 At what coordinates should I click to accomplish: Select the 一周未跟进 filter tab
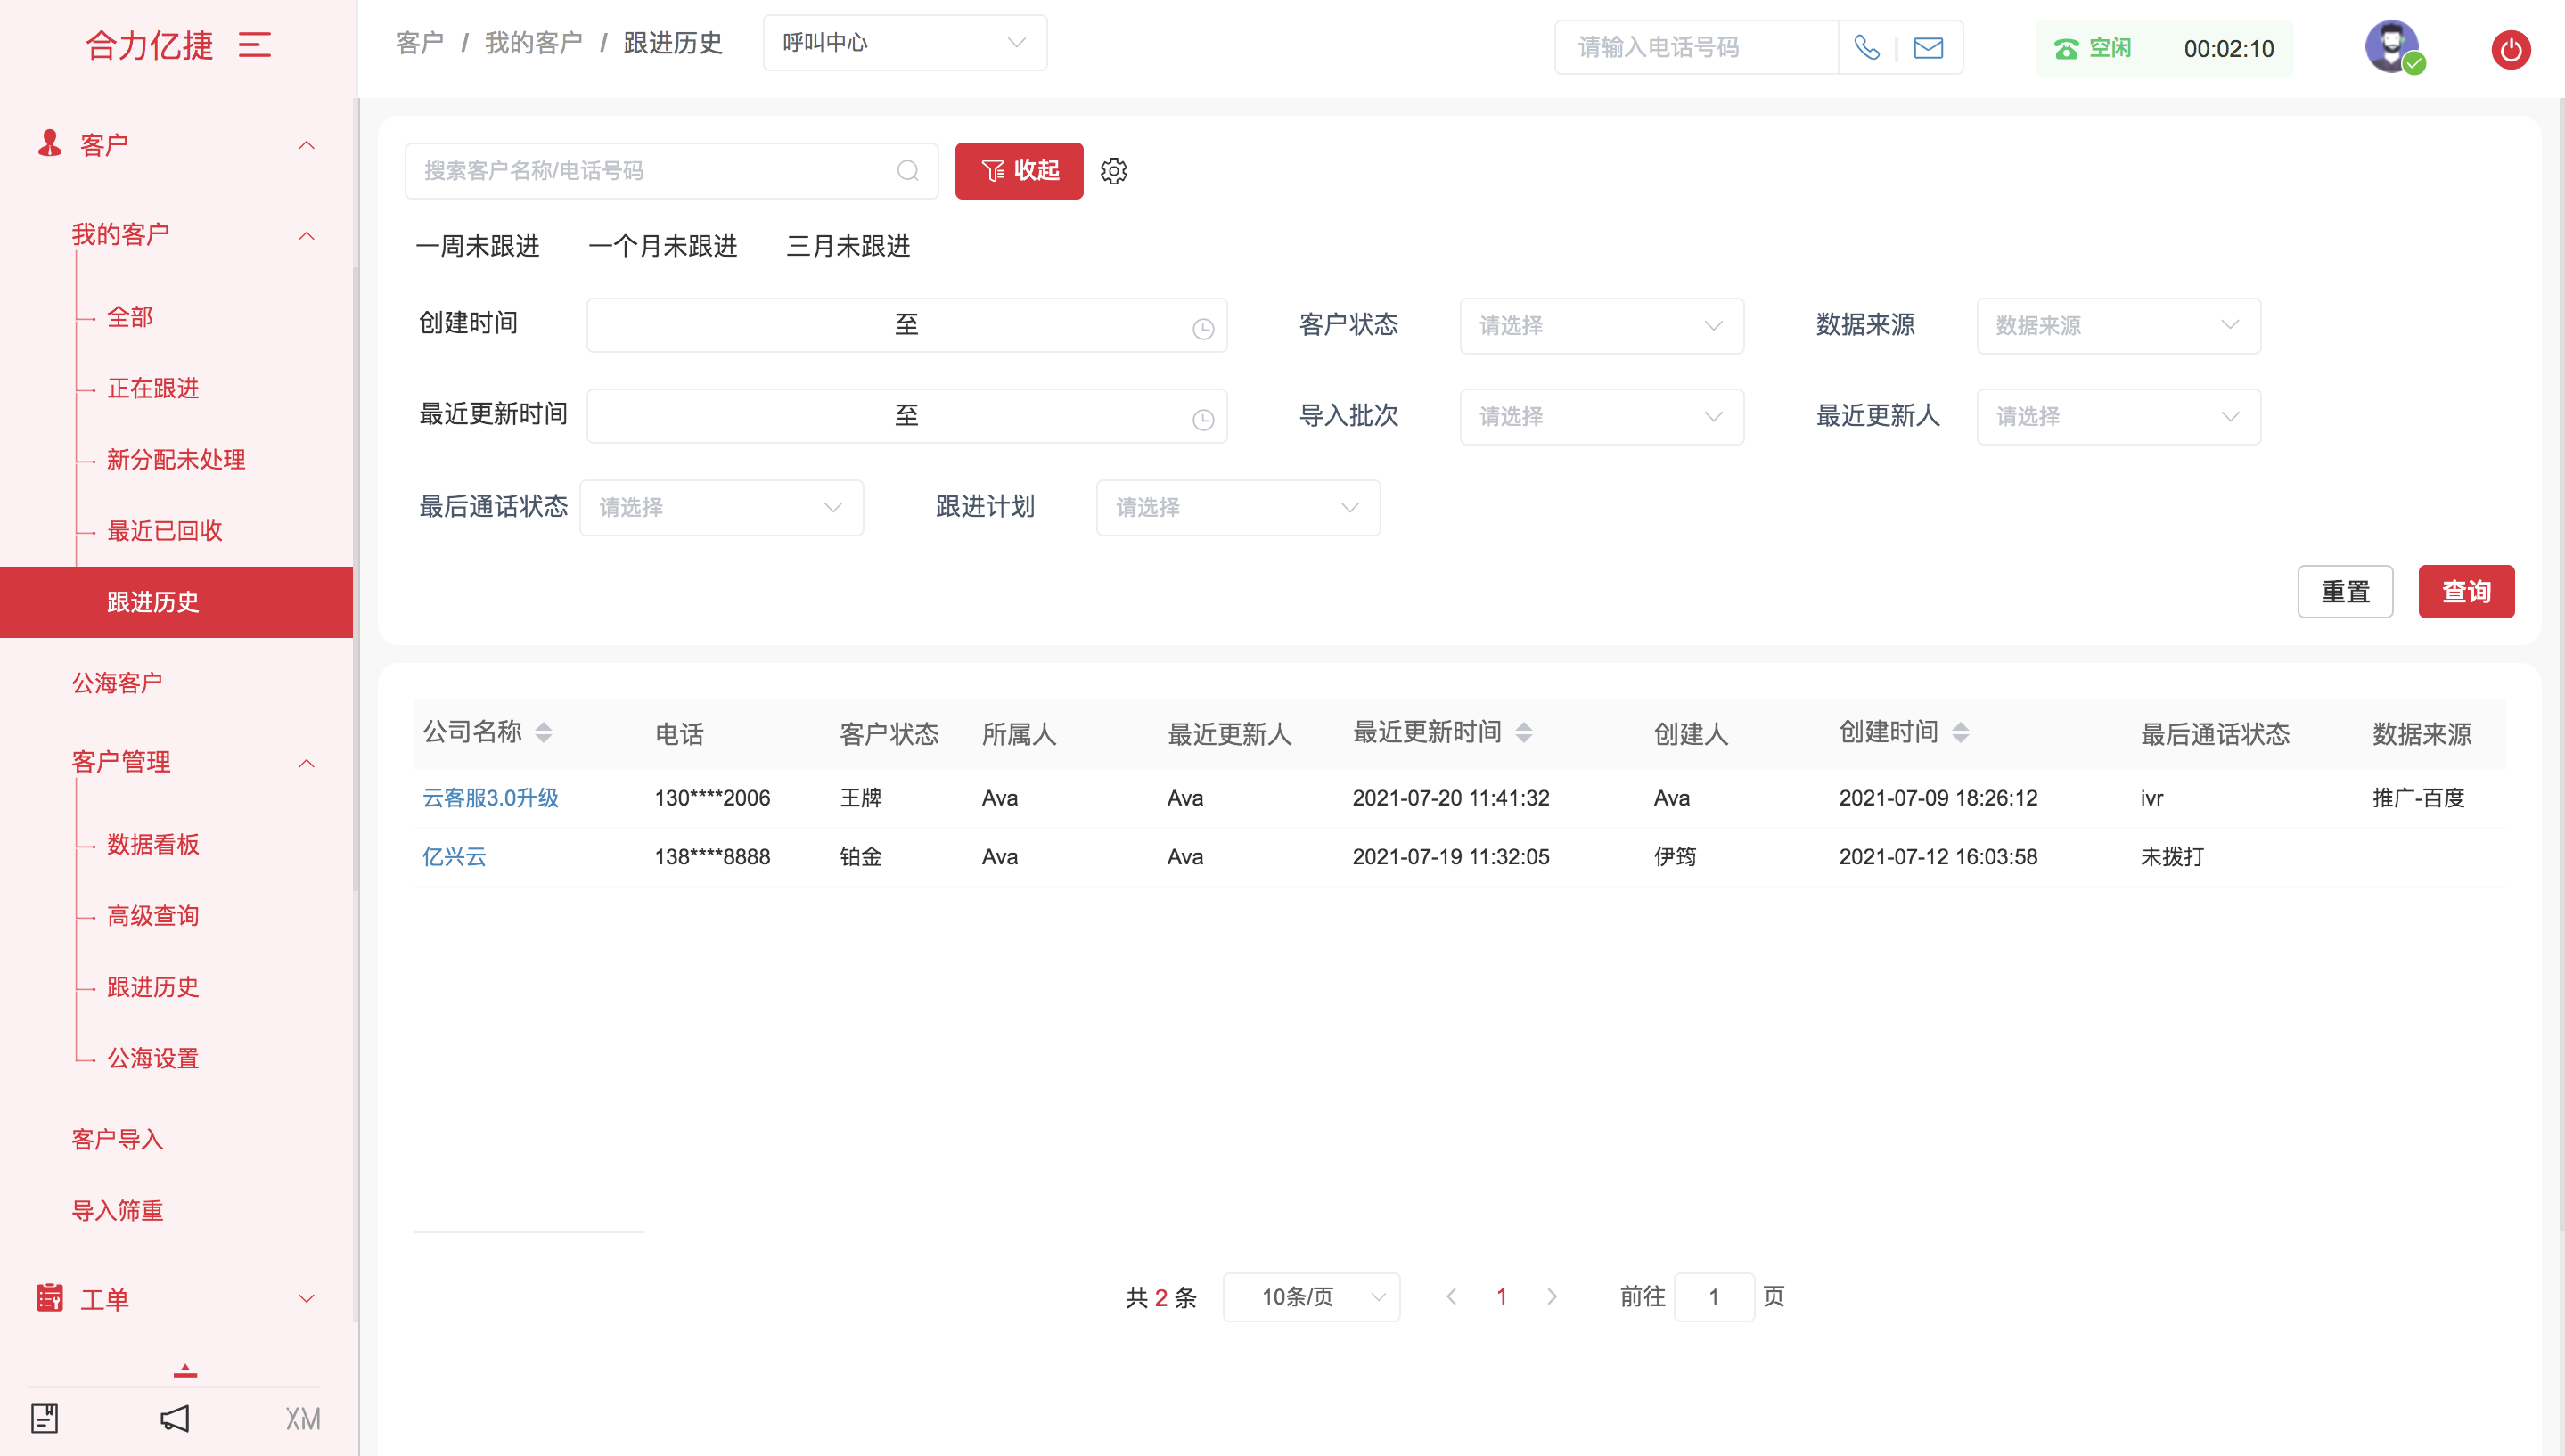tap(478, 246)
